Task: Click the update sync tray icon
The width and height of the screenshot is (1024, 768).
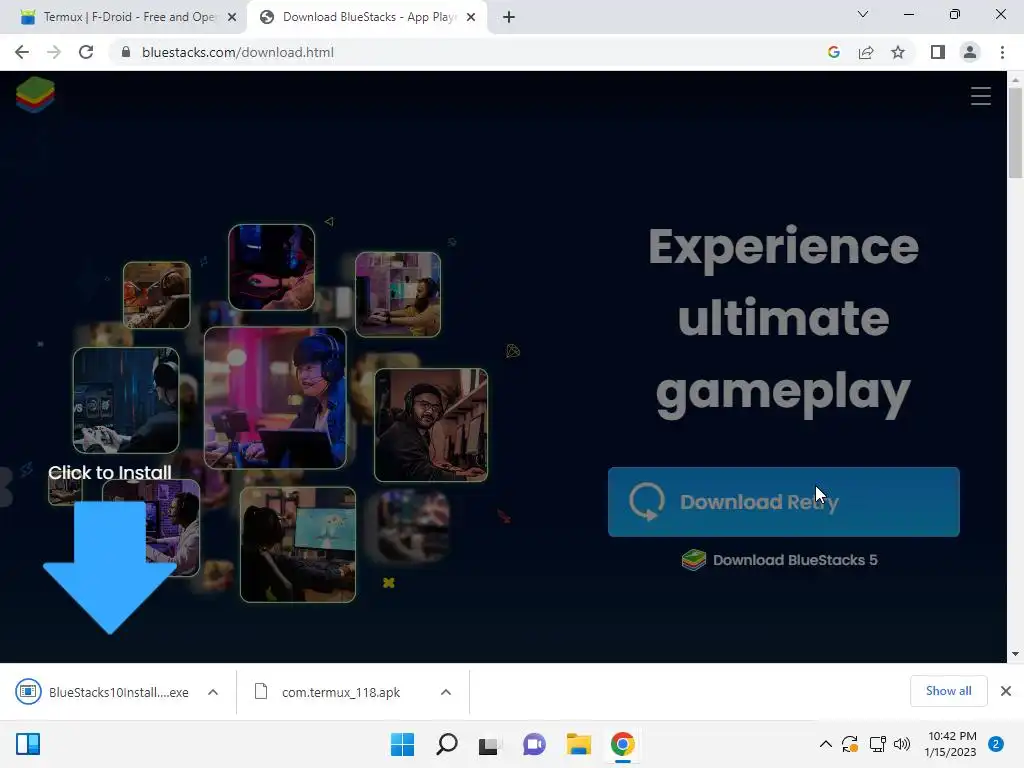Action: click(850, 744)
